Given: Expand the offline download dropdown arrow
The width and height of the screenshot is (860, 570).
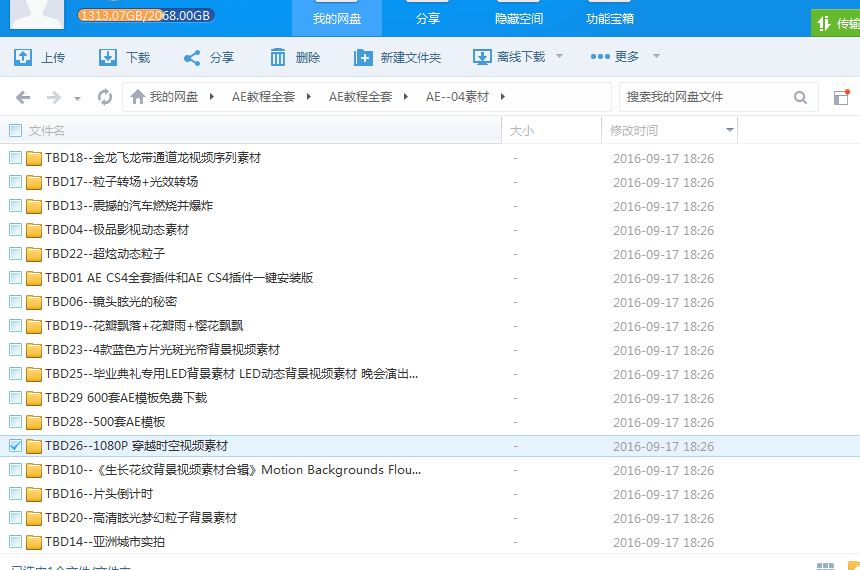Looking at the screenshot, I should 559,57.
